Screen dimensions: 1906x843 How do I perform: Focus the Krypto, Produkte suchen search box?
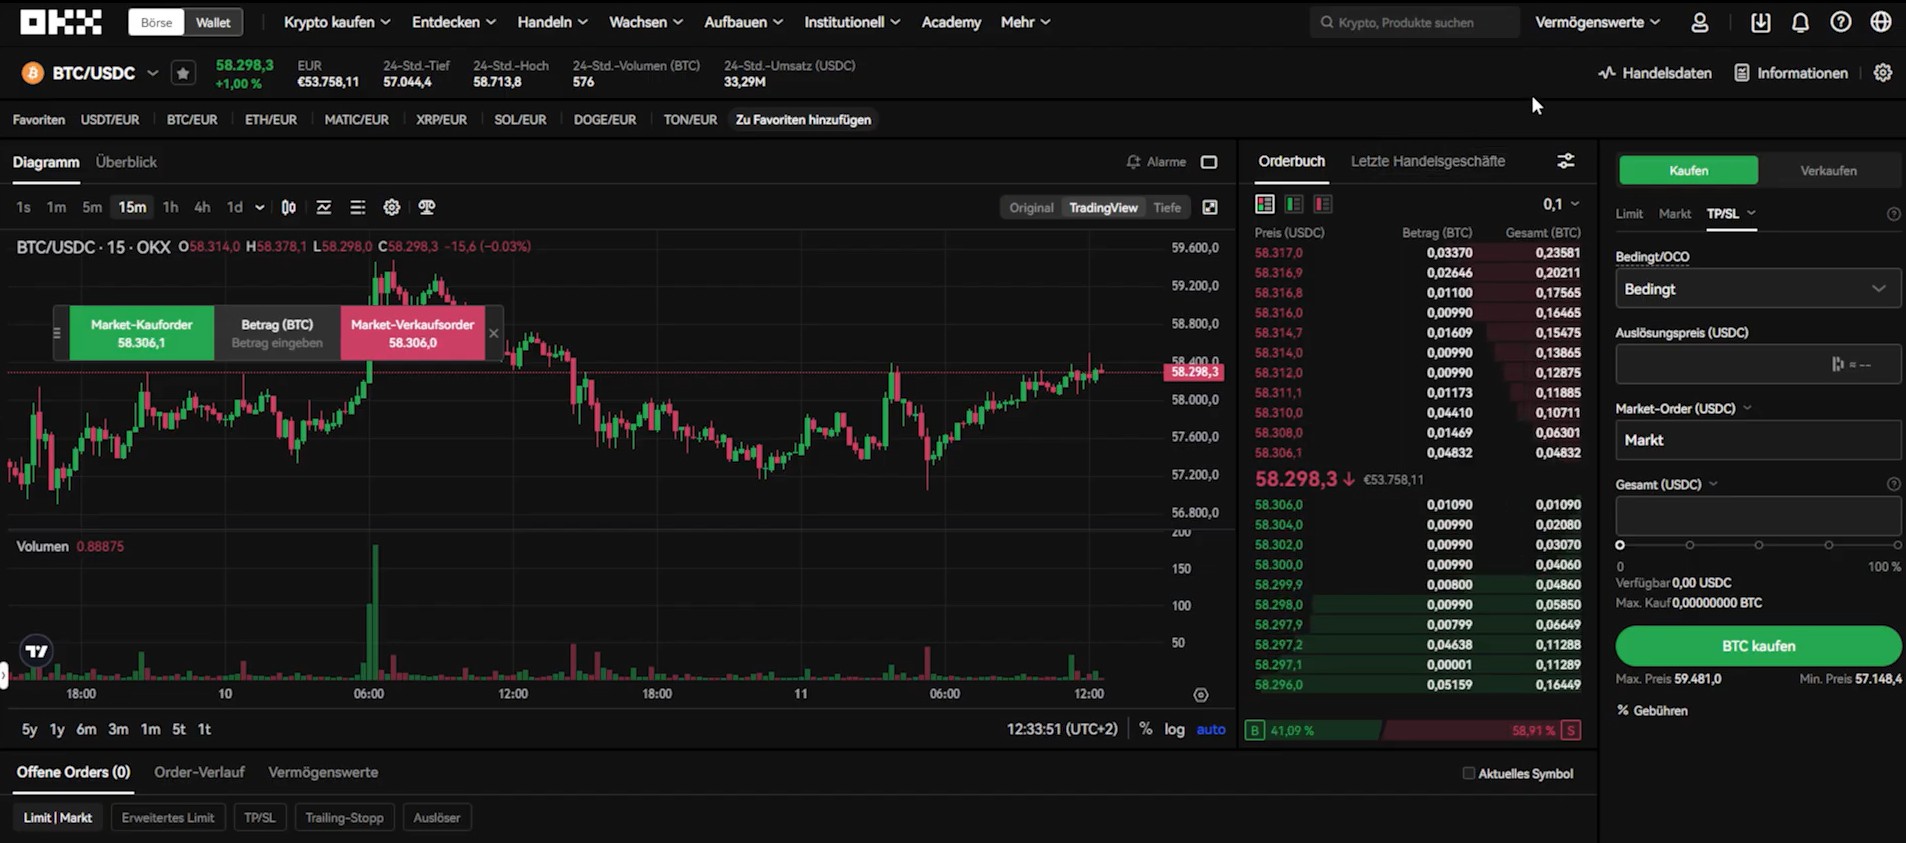(1414, 22)
